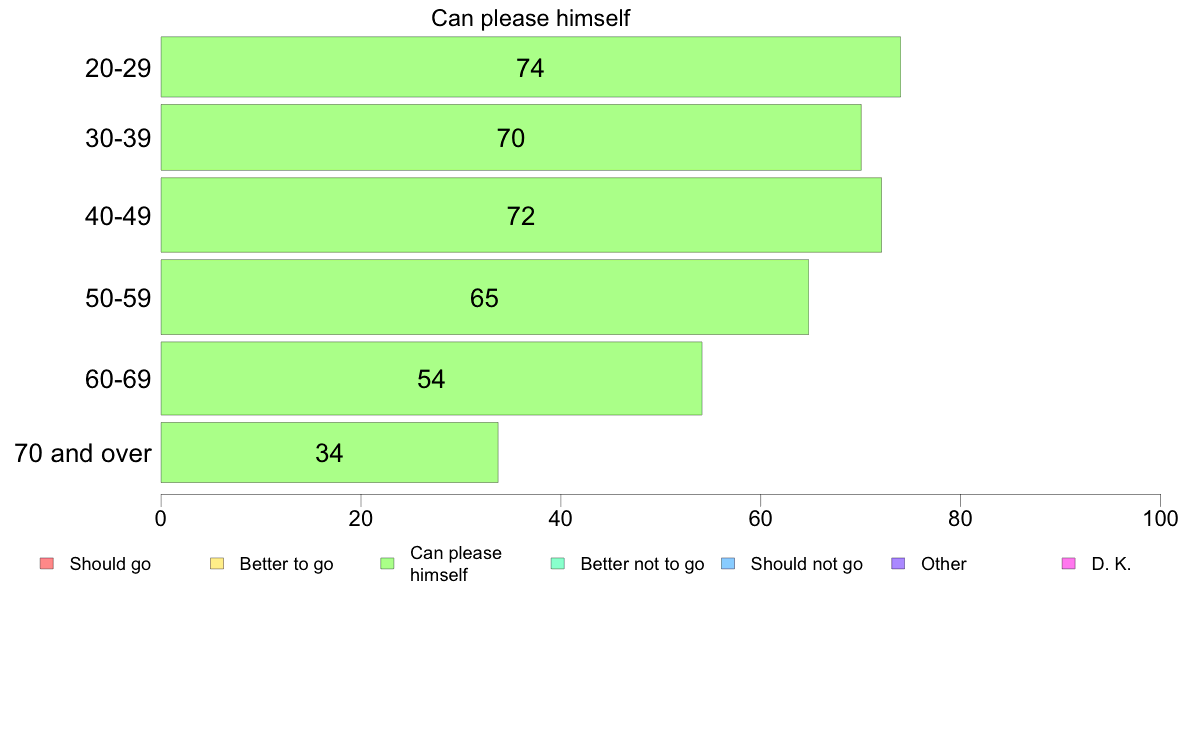Click the mint Better not to go swatch

(558, 563)
